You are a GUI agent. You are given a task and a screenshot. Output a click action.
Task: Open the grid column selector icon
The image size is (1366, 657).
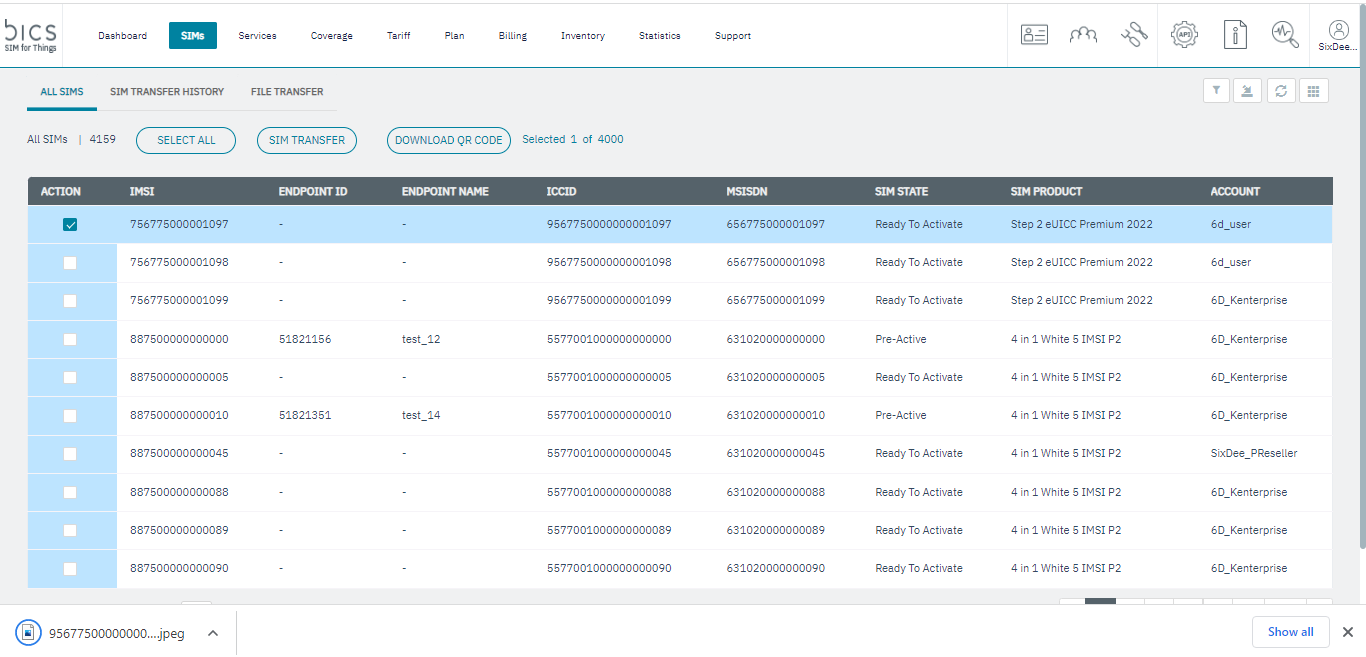[1313, 91]
